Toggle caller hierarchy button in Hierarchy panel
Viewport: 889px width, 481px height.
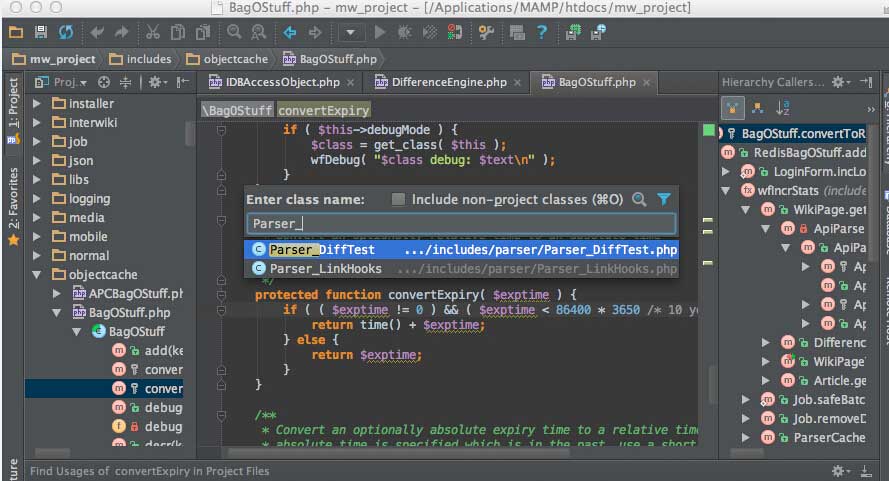coord(733,108)
